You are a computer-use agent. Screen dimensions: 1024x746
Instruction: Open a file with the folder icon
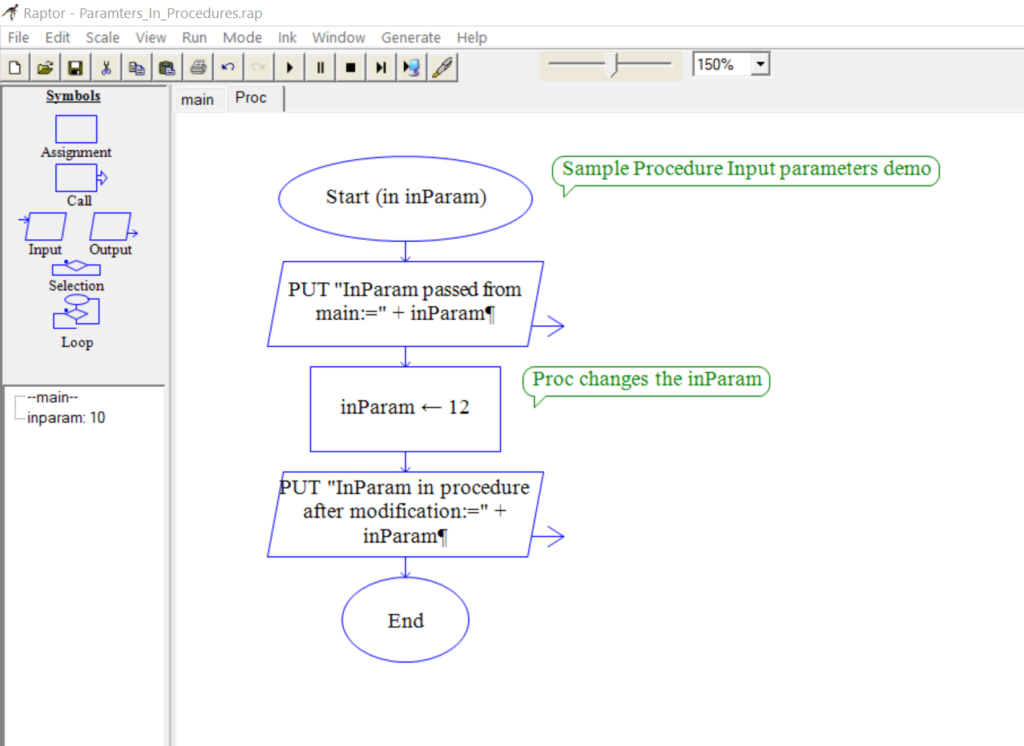pyautogui.click(x=44, y=67)
